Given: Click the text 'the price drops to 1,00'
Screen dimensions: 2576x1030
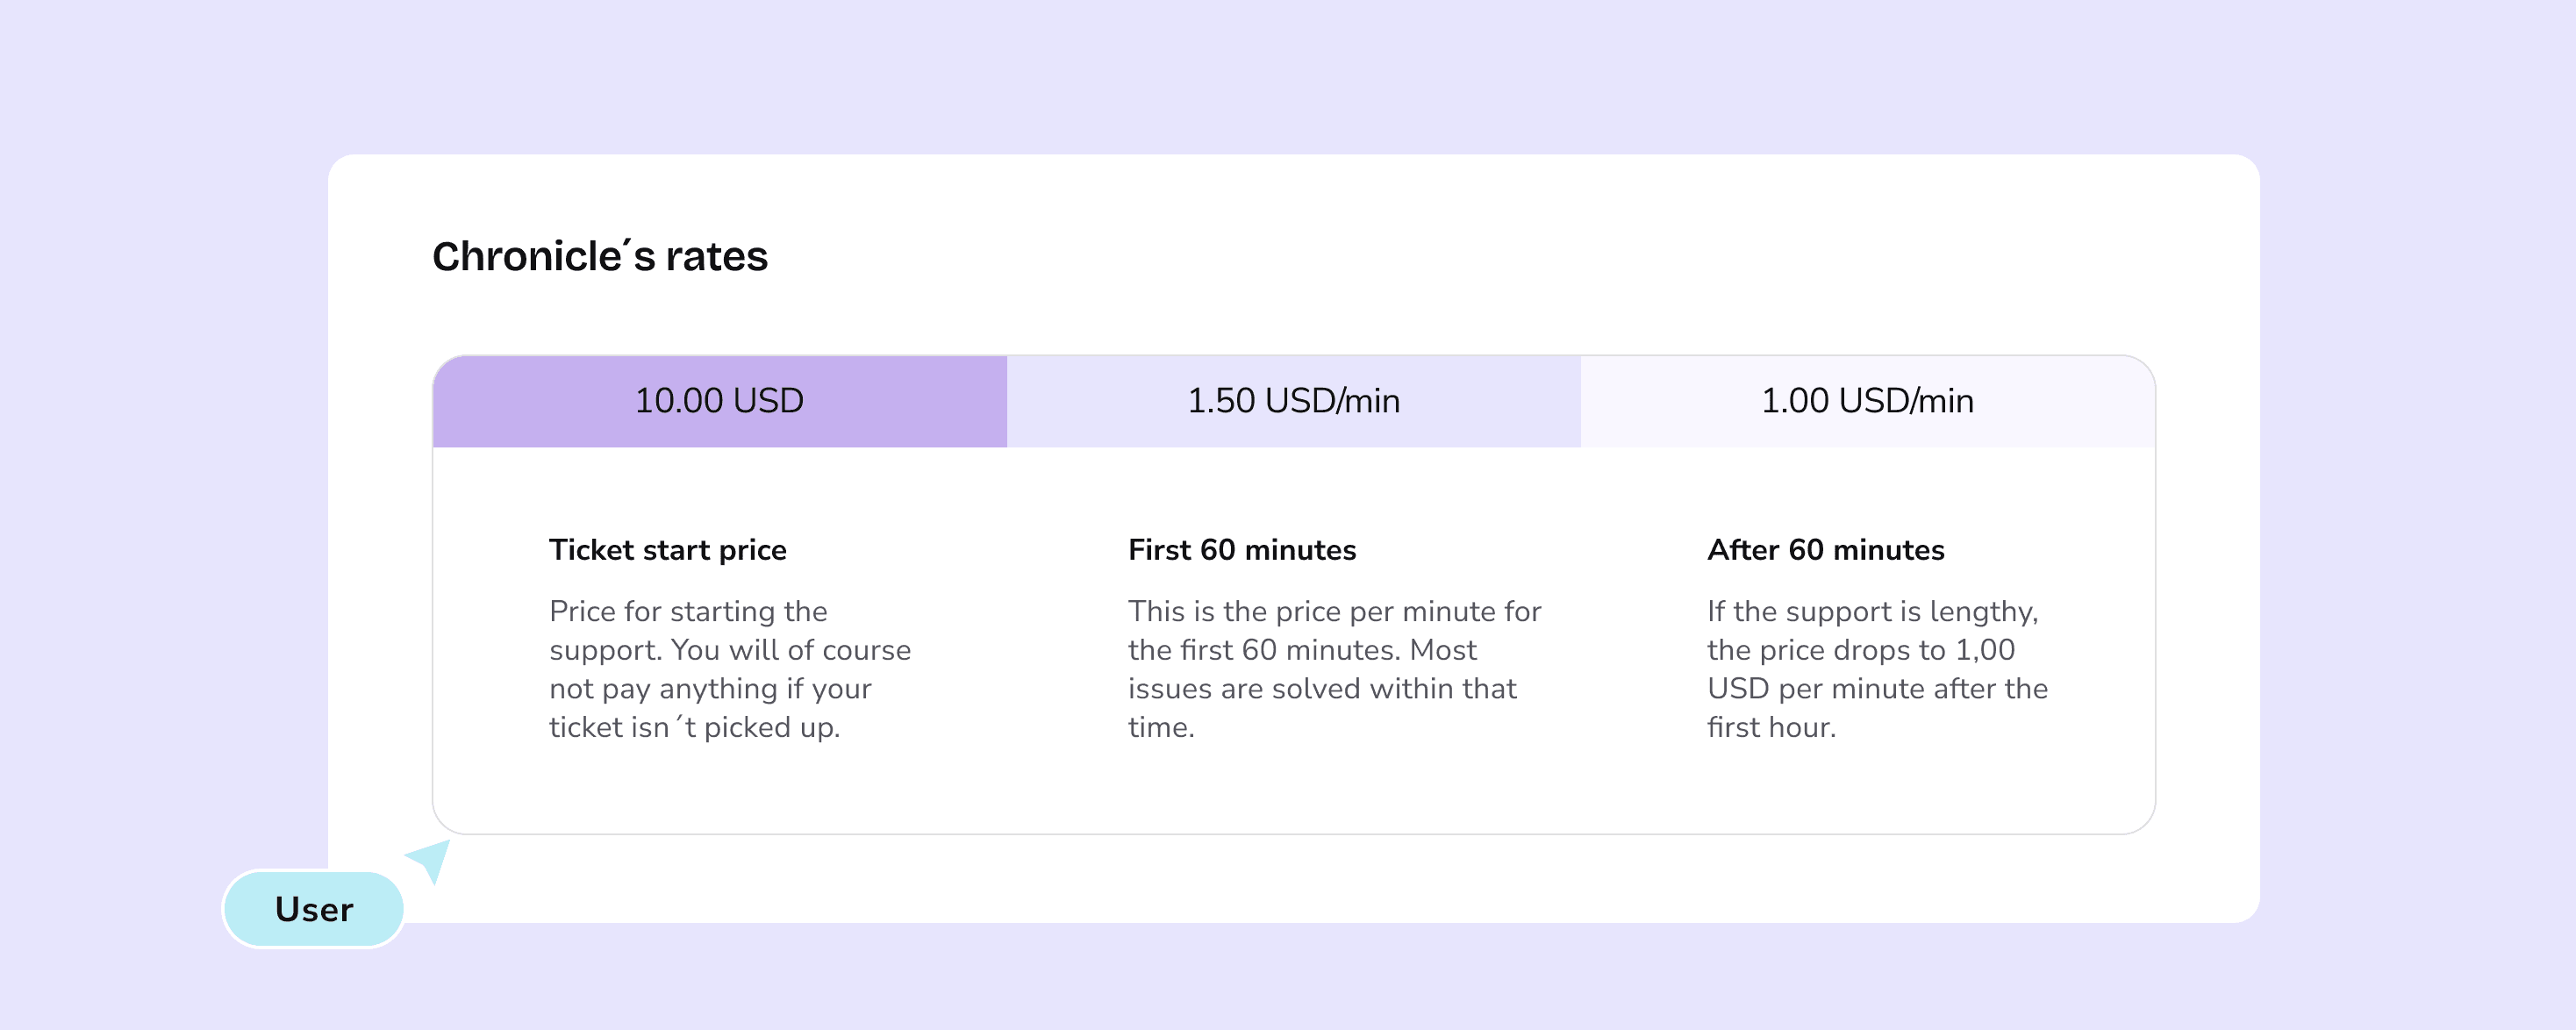Looking at the screenshot, I should [1861, 650].
